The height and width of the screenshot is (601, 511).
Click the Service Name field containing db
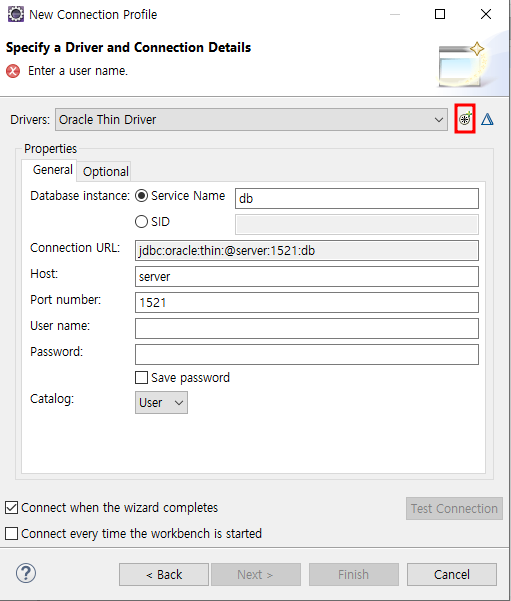click(357, 198)
